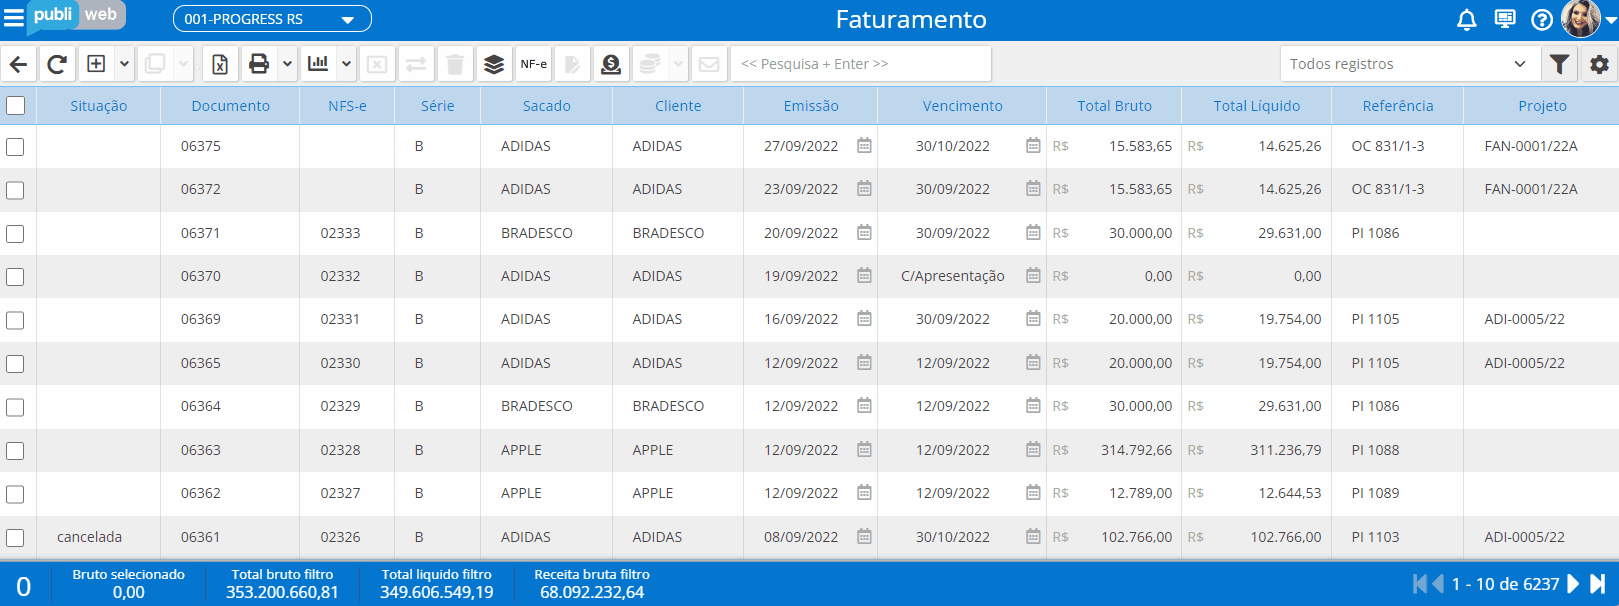
Task: Click the disabled duplicate icon
Action: tap(155, 64)
